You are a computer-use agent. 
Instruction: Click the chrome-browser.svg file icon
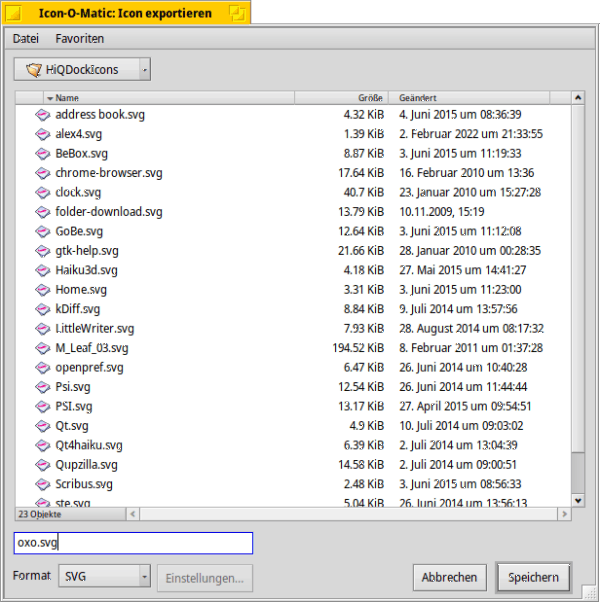click(42, 173)
